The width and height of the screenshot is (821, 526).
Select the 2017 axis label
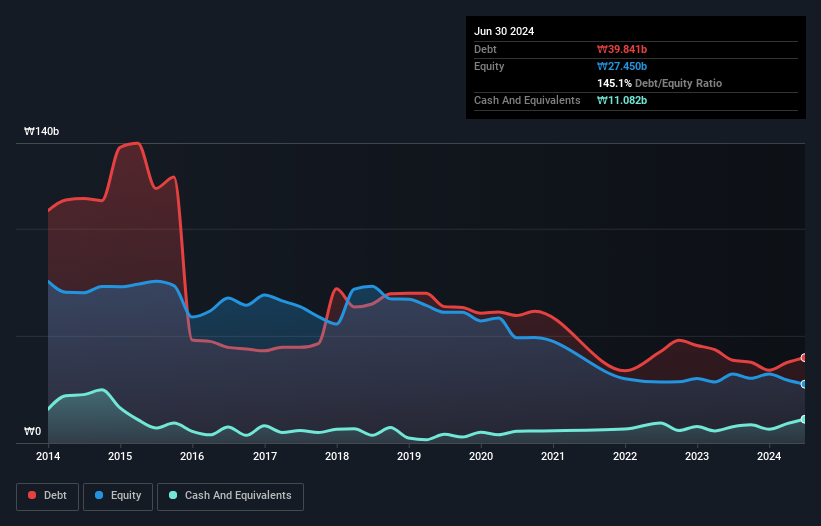264,456
